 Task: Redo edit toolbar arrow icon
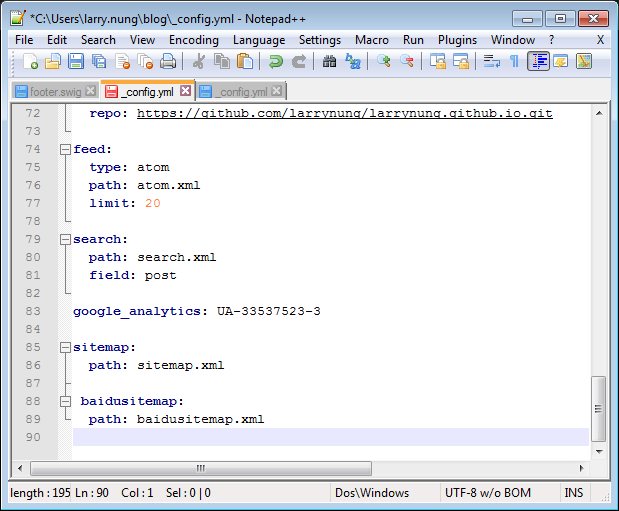[299, 62]
